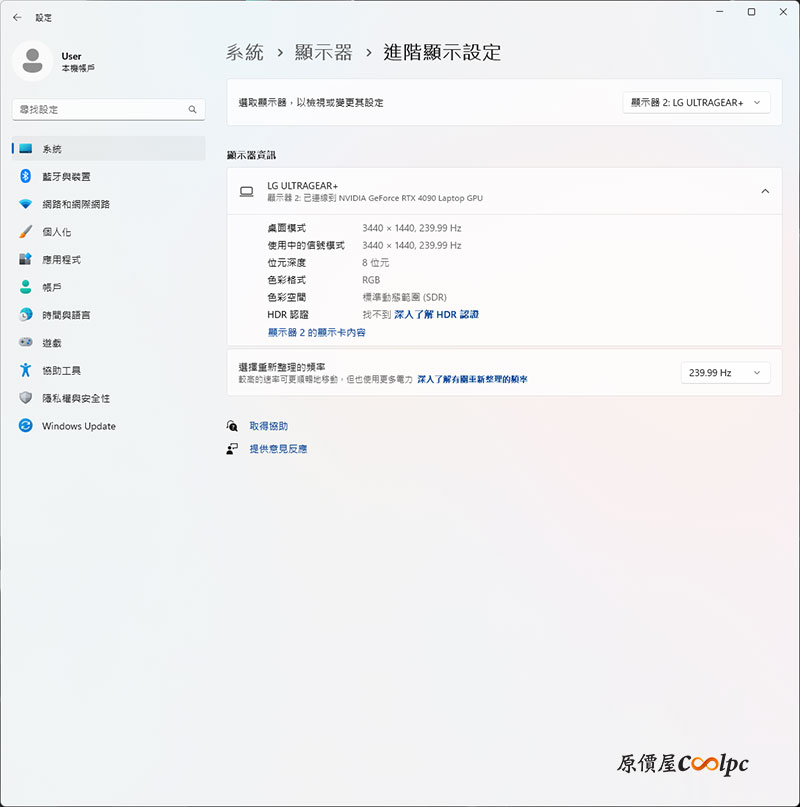Screen dimensions: 800x807
Task: Maximize the Settings window
Action: [x=752, y=11]
